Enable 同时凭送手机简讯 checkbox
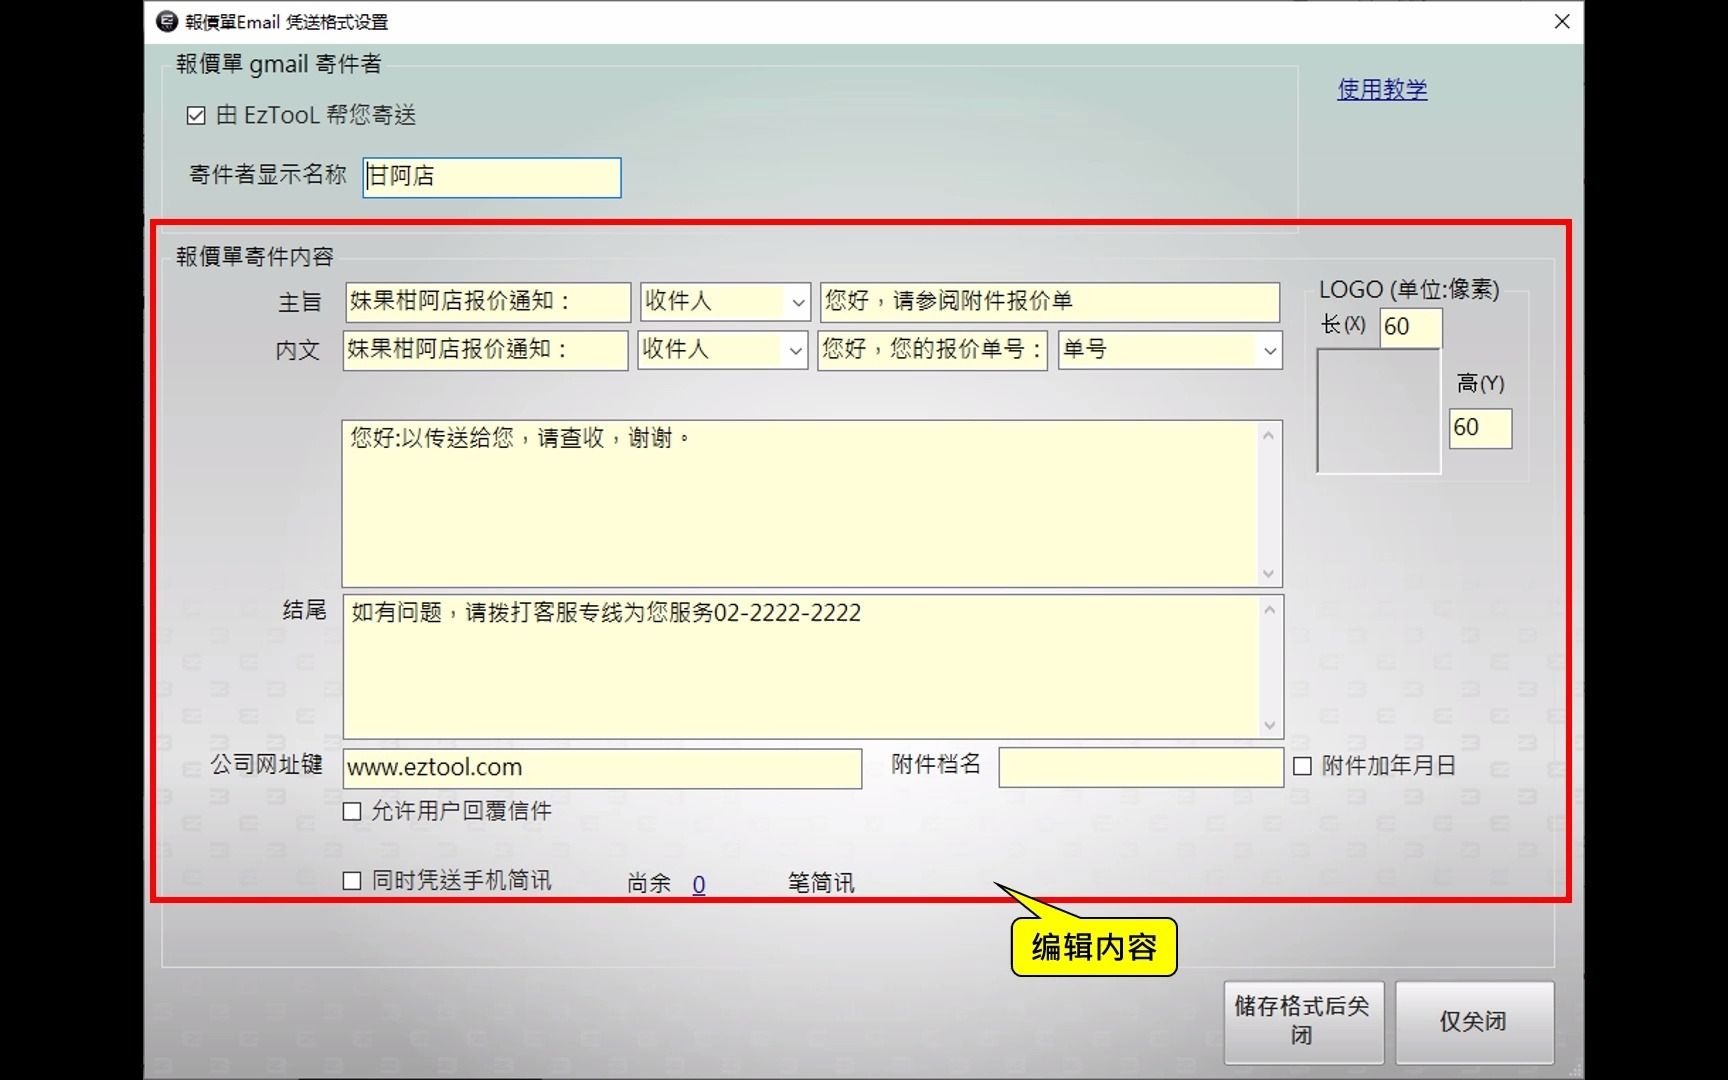The image size is (1728, 1080). click(x=352, y=881)
